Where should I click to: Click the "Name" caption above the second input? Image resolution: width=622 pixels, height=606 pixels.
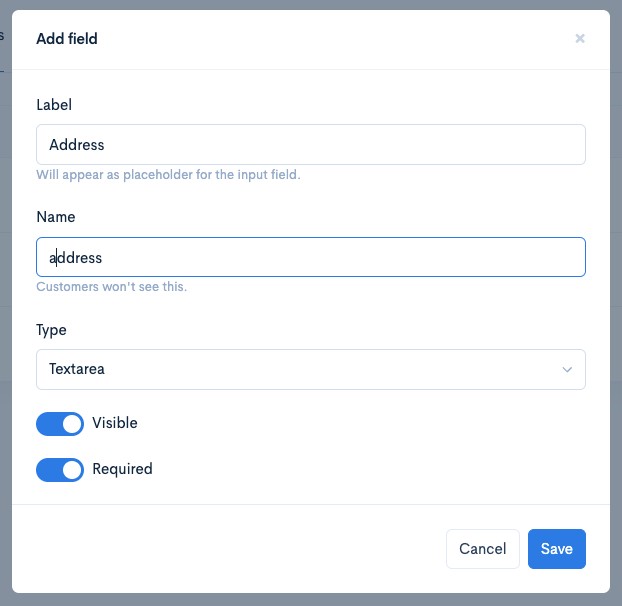coord(56,217)
